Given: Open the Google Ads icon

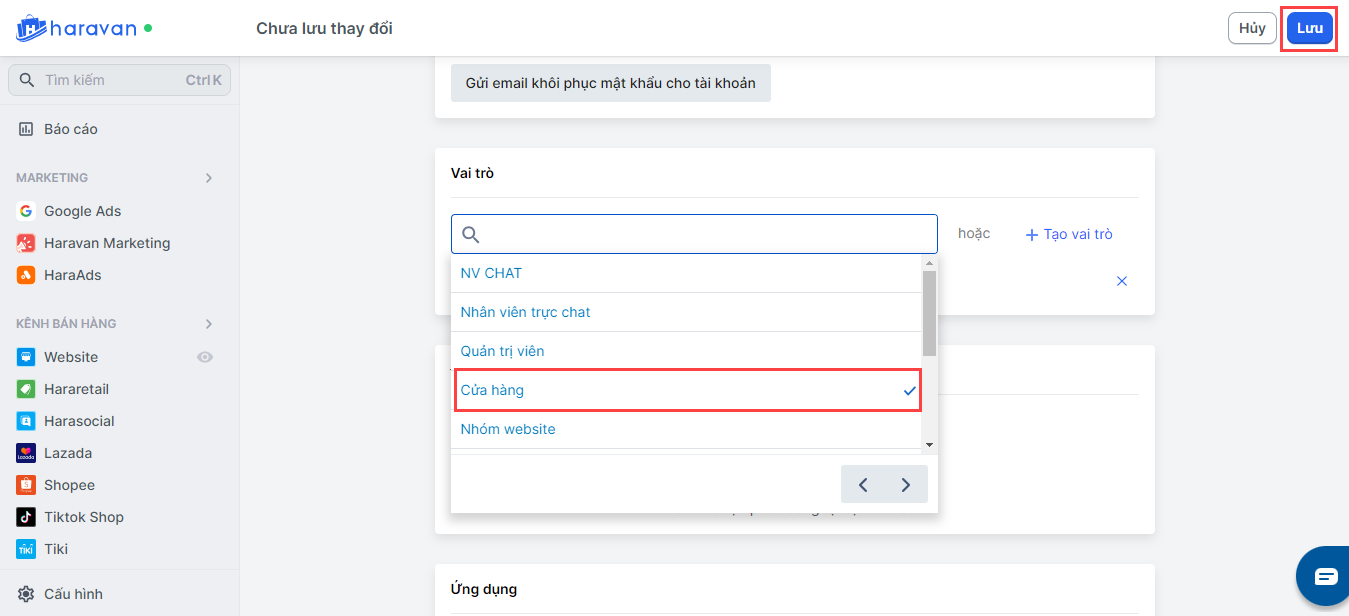Looking at the screenshot, I should 26,211.
